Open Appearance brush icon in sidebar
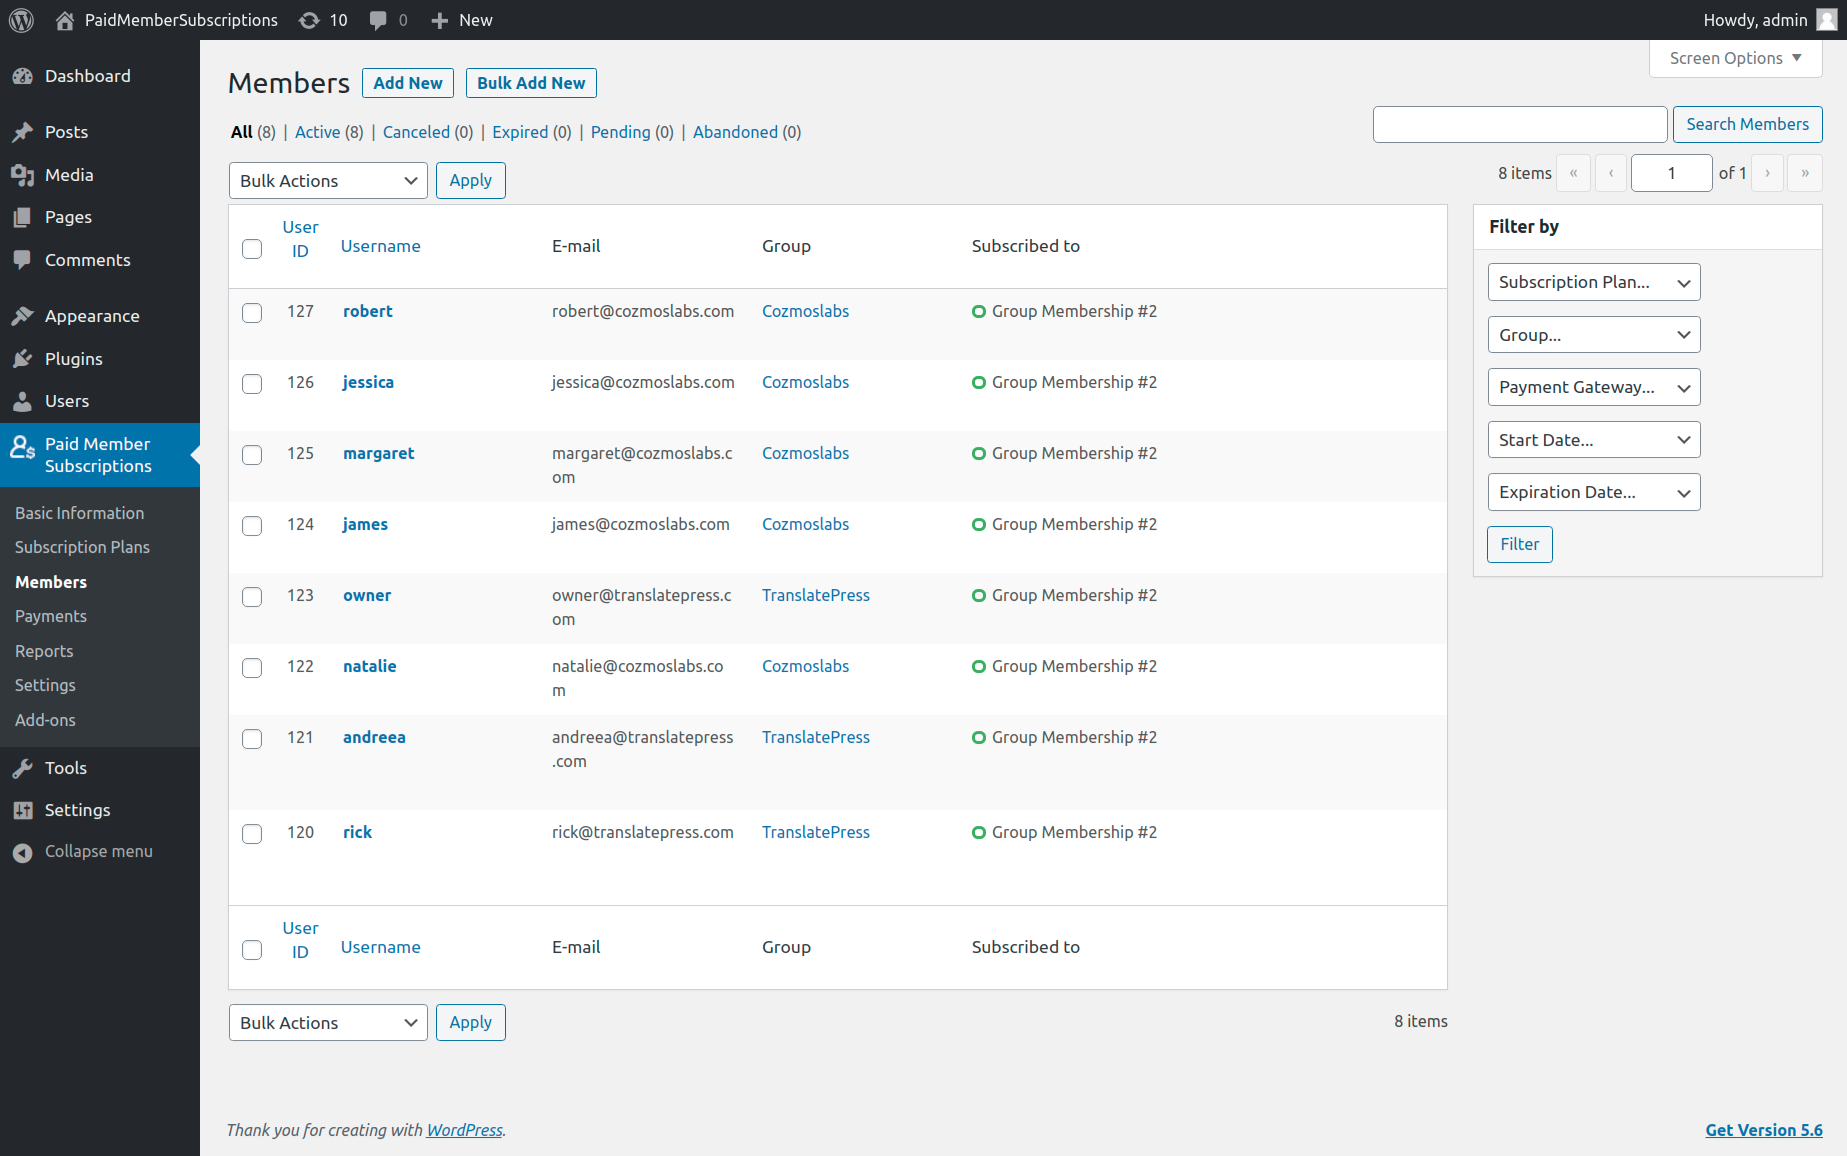 click(x=23, y=316)
